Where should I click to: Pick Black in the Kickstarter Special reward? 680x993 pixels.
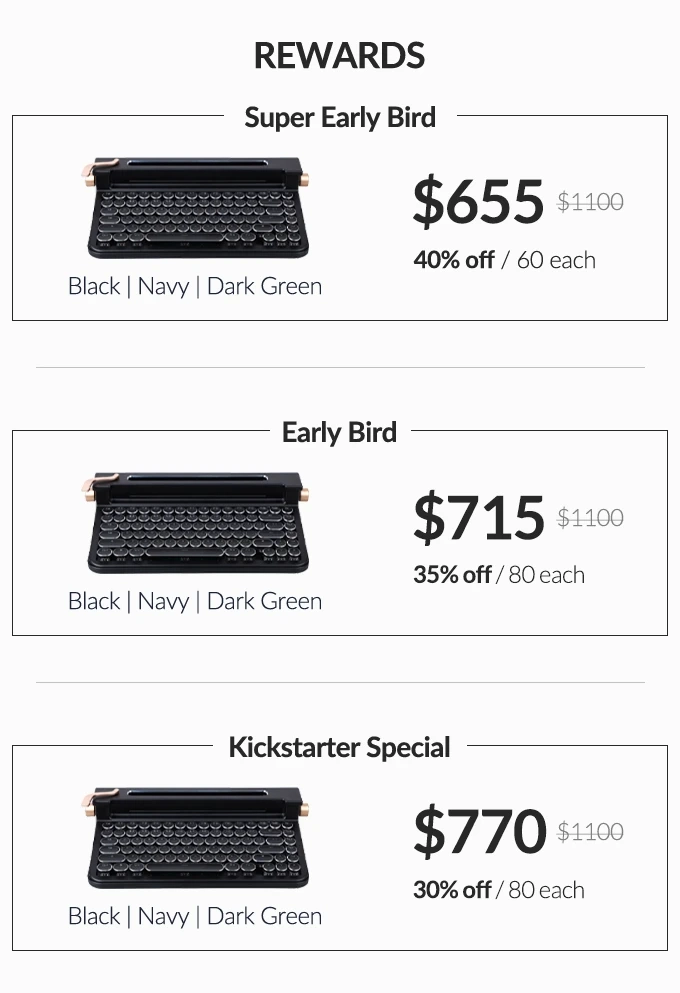coord(94,916)
